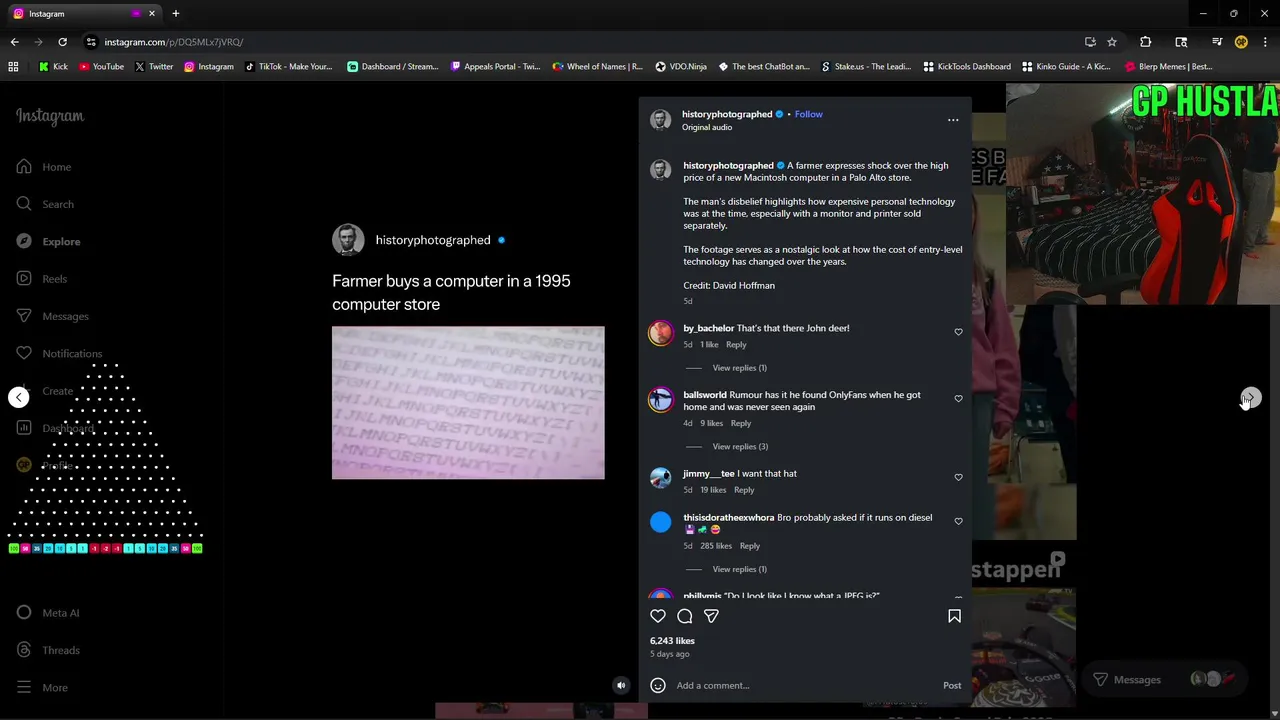Viewport: 1280px width, 720px height.
Task: Like by_bachelor's comment
Action: coord(958,332)
